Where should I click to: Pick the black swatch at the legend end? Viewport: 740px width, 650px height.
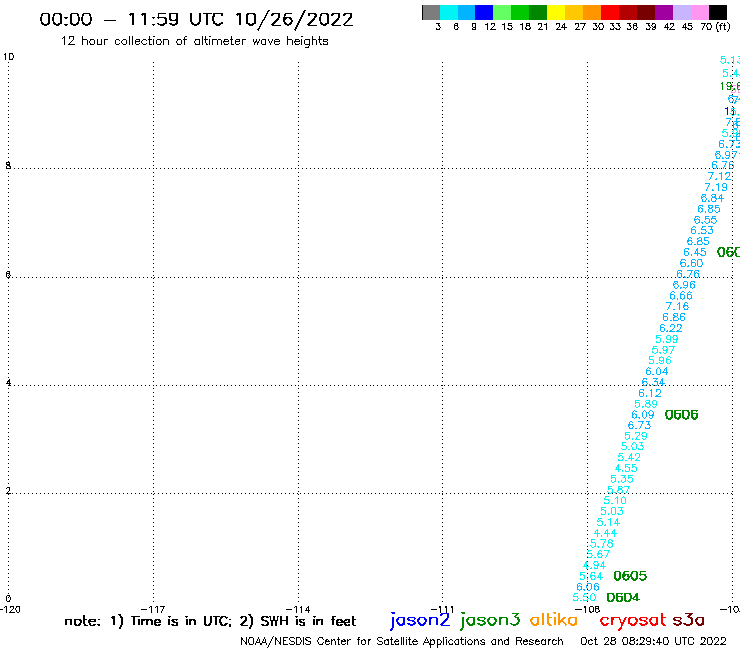[x=717, y=12]
